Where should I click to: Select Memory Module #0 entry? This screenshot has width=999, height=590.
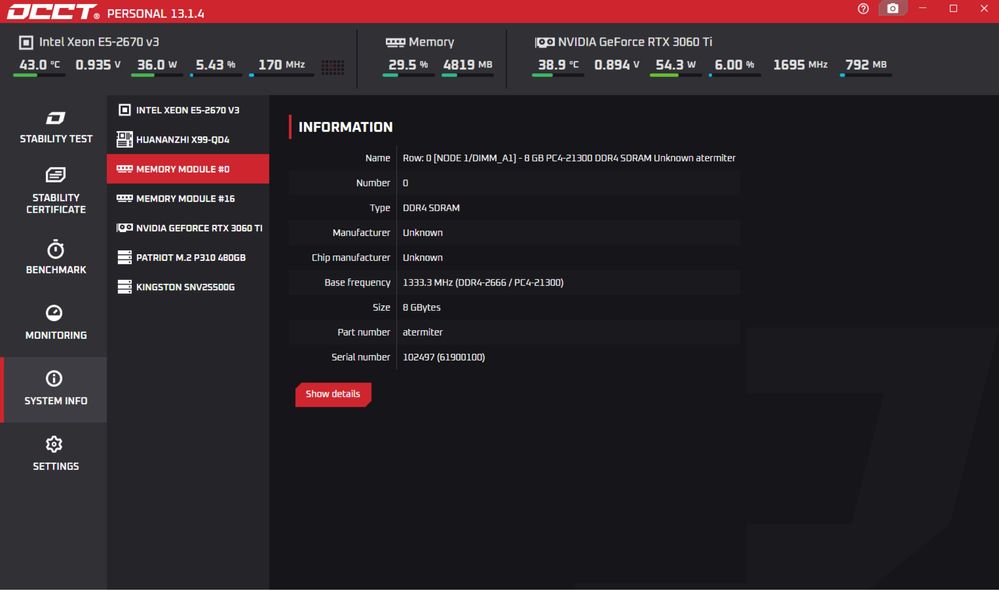(188, 169)
